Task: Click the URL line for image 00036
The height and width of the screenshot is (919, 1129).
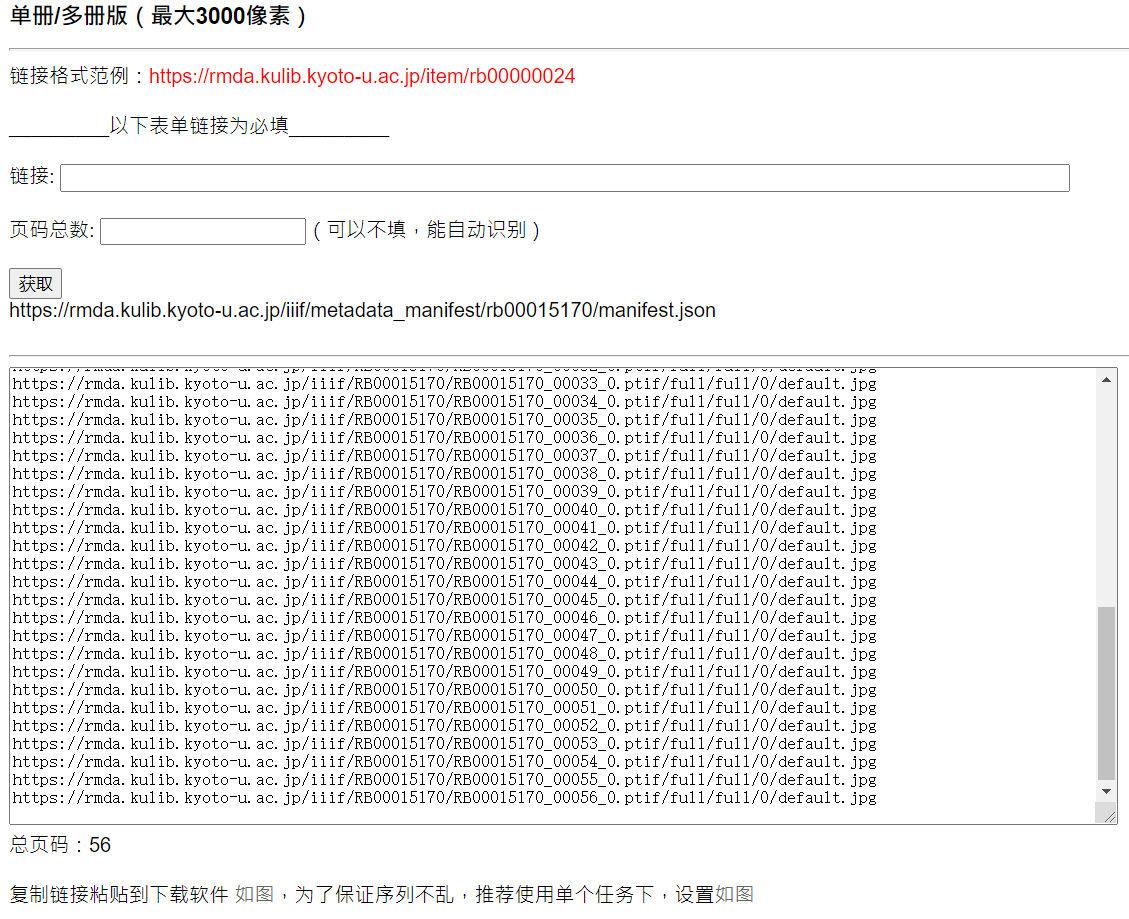Action: pos(444,437)
